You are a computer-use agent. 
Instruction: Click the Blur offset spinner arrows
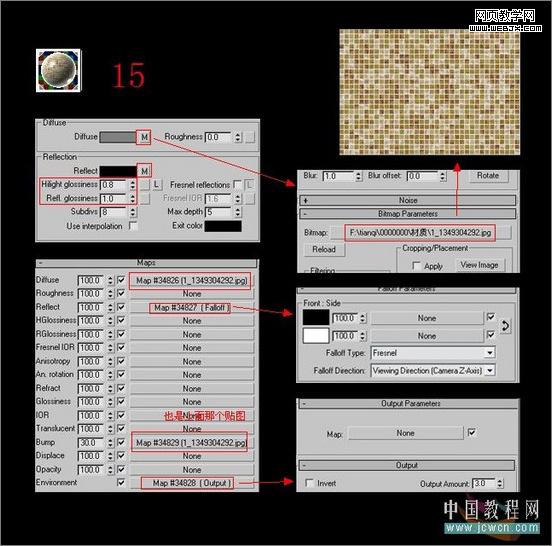click(x=443, y=176)
